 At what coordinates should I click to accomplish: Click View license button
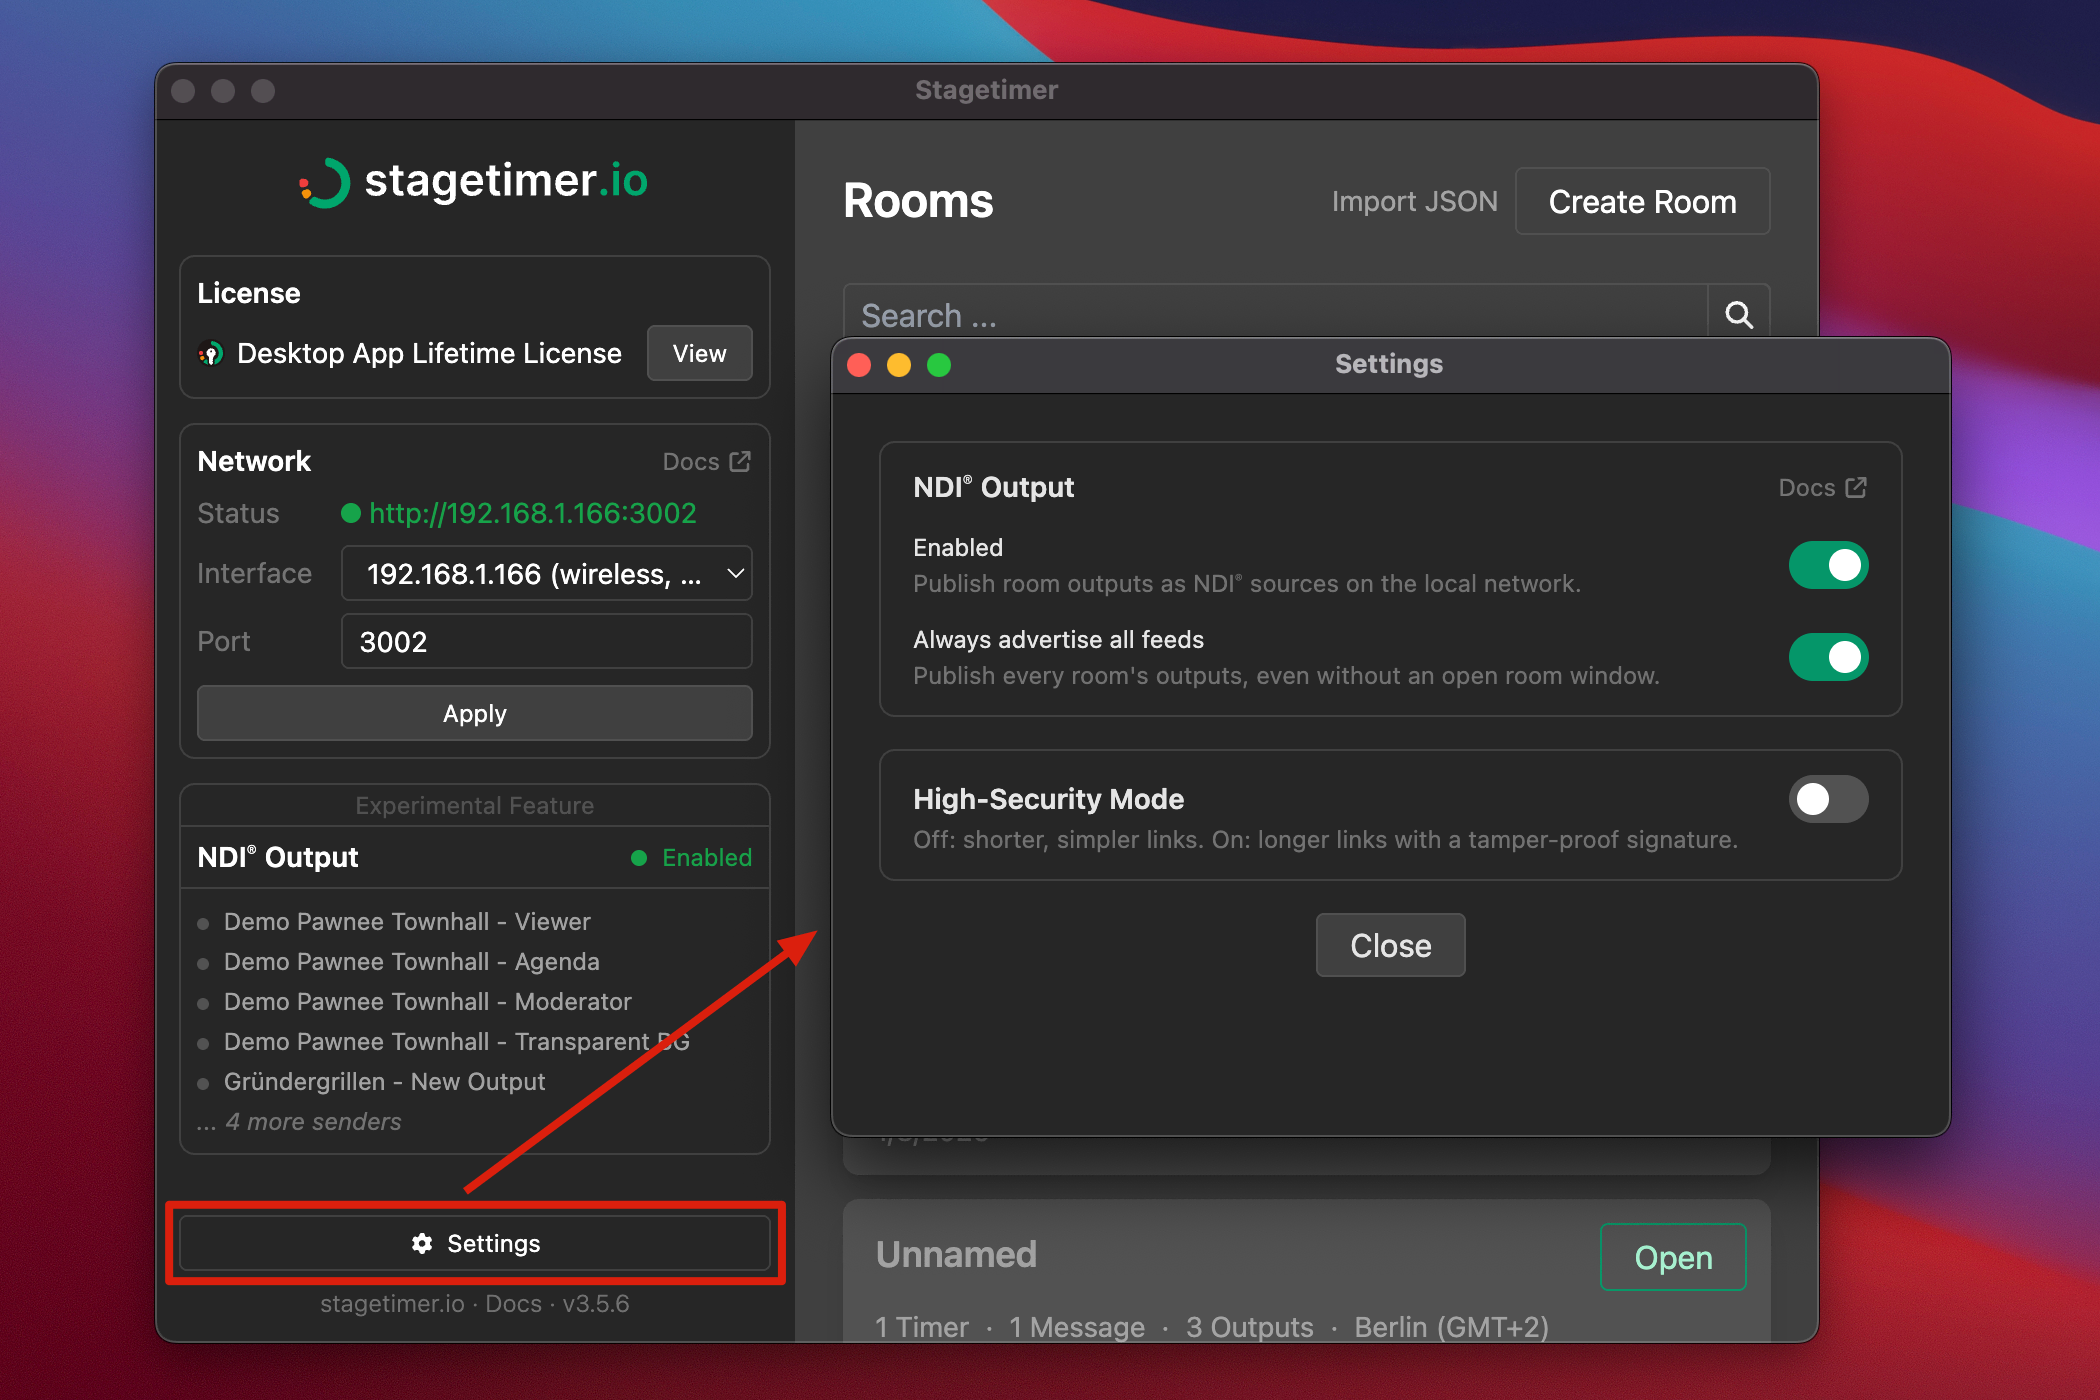tap(699, 353)
